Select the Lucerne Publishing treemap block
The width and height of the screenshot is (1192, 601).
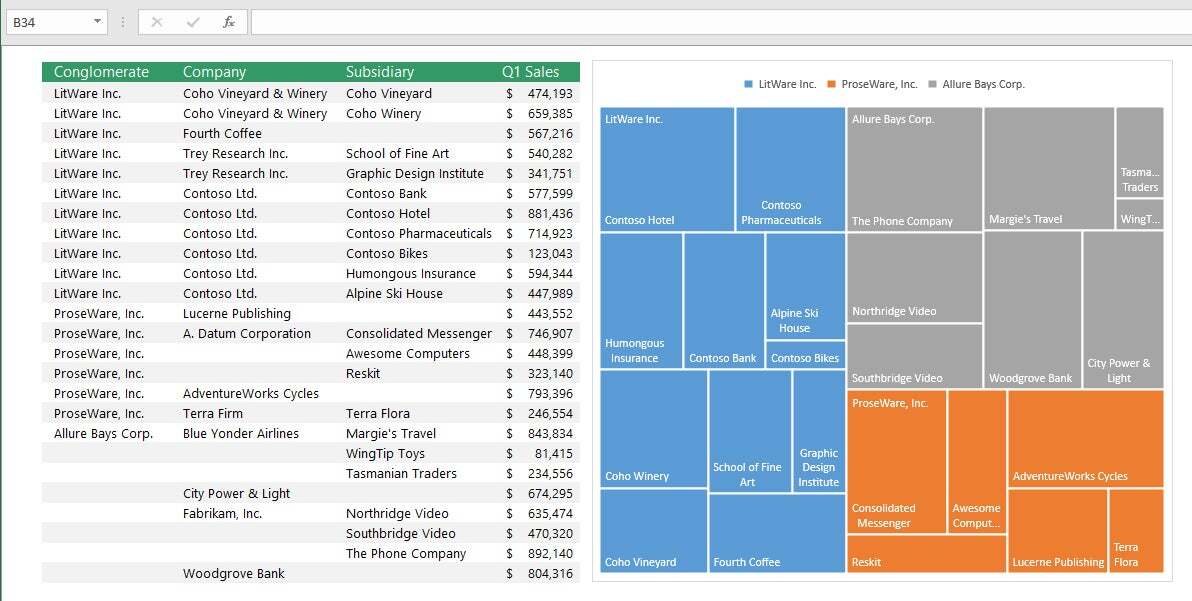1057,530
